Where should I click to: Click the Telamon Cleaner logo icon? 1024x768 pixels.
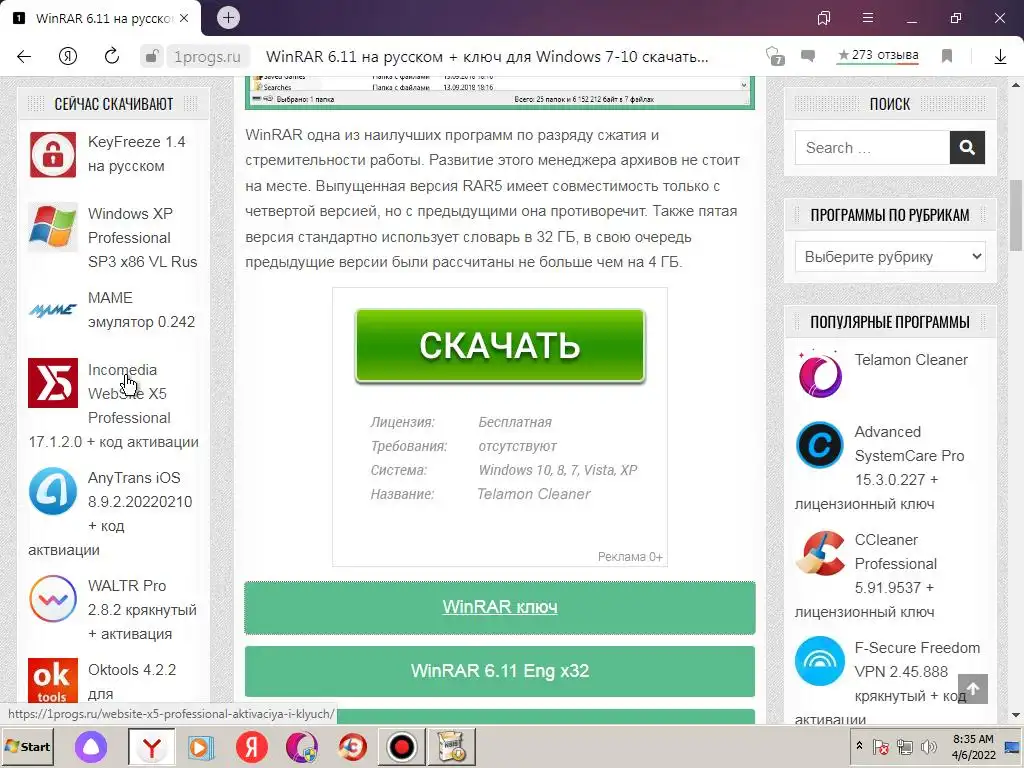820,374
